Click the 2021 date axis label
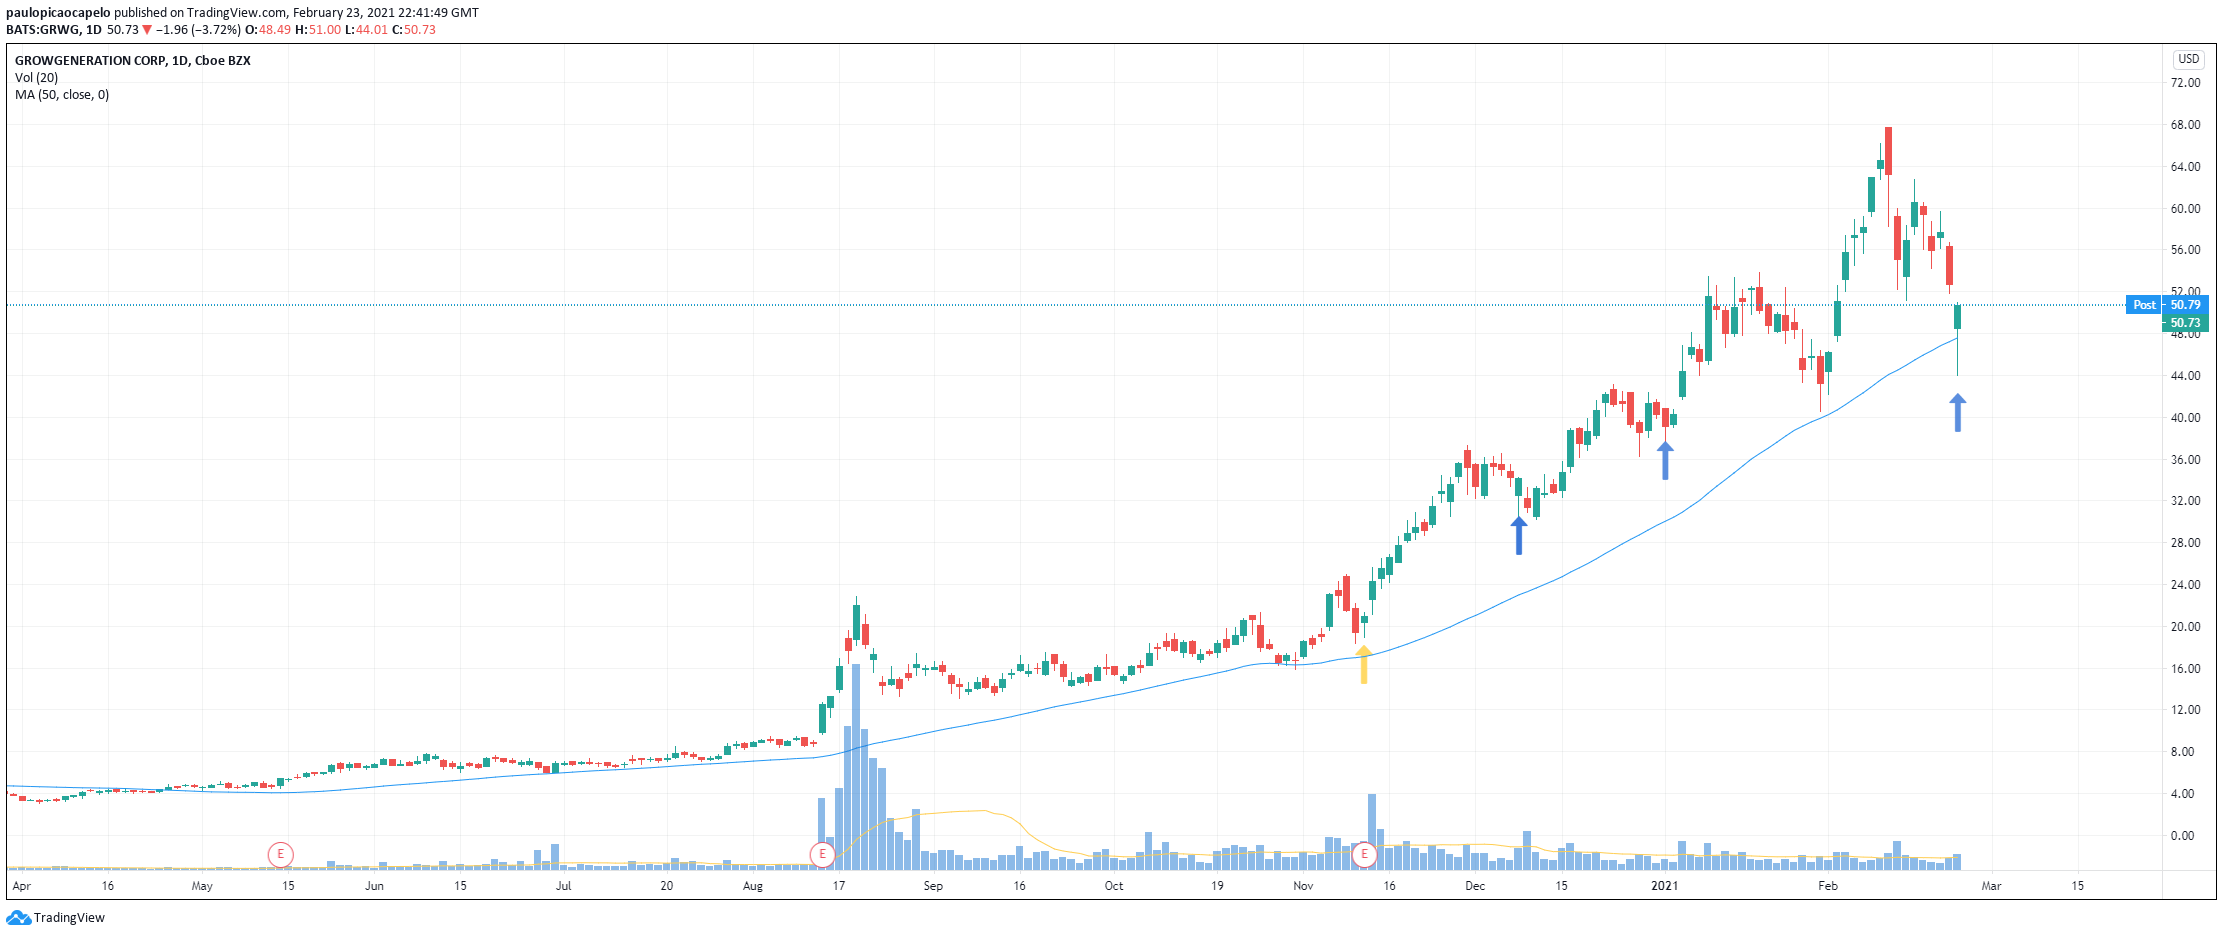The height and width of the screenshot is (936, 2223). [x=1665, y=886]
